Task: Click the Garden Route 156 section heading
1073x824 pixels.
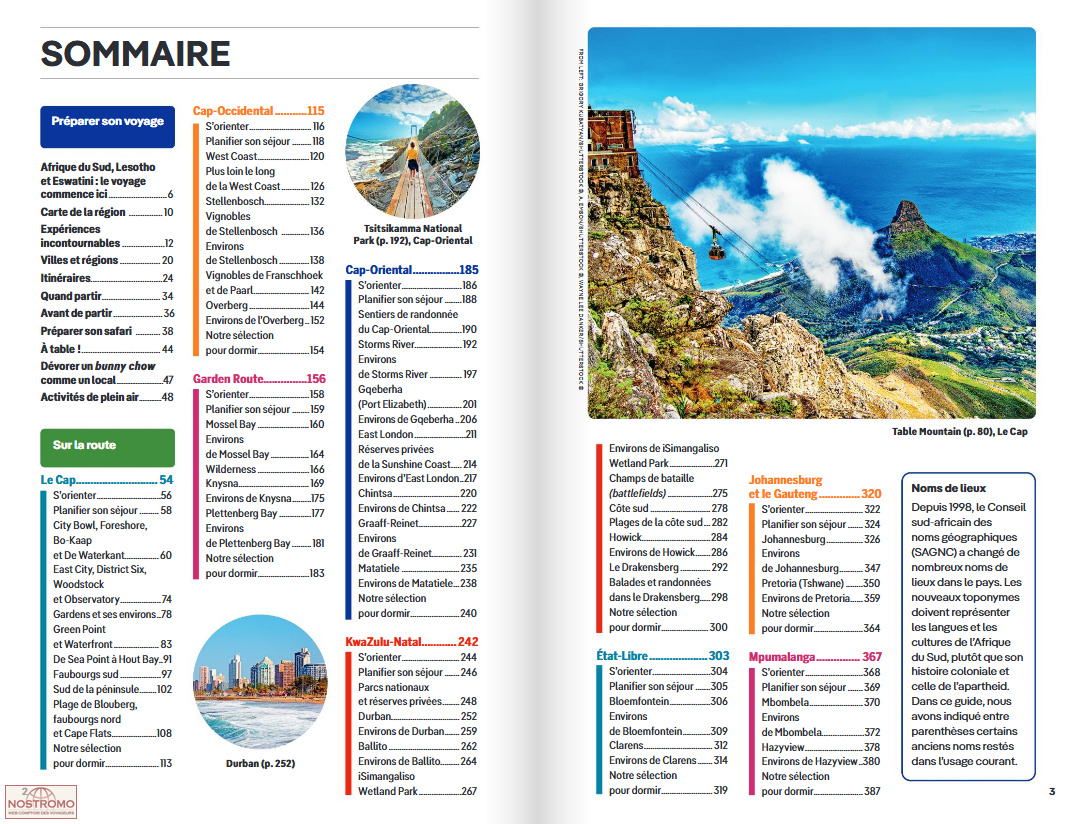Action: pos(259,379)
